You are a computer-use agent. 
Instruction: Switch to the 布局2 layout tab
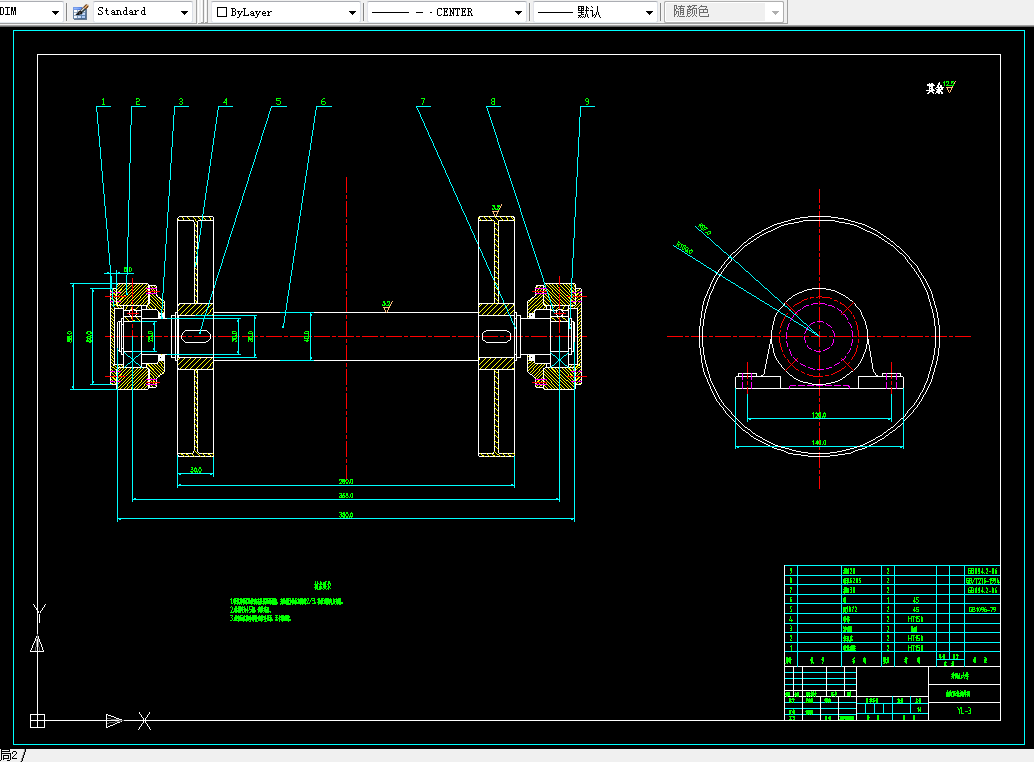point(10,755)
